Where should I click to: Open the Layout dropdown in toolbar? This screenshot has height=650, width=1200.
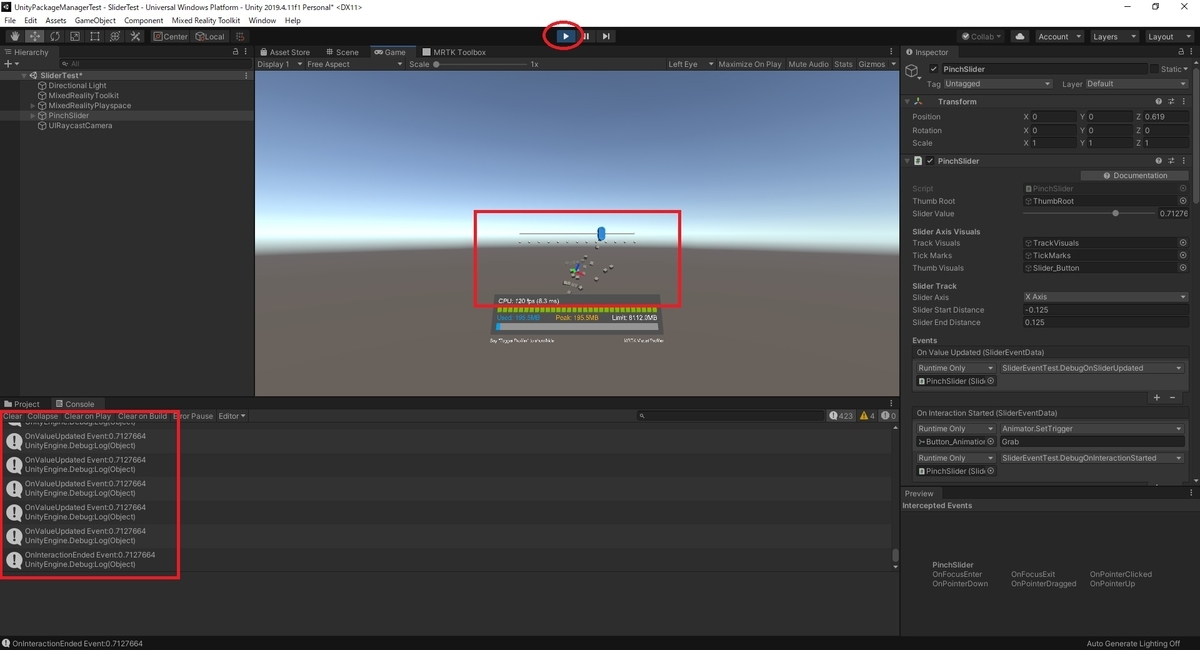[x=1168, y=37]
